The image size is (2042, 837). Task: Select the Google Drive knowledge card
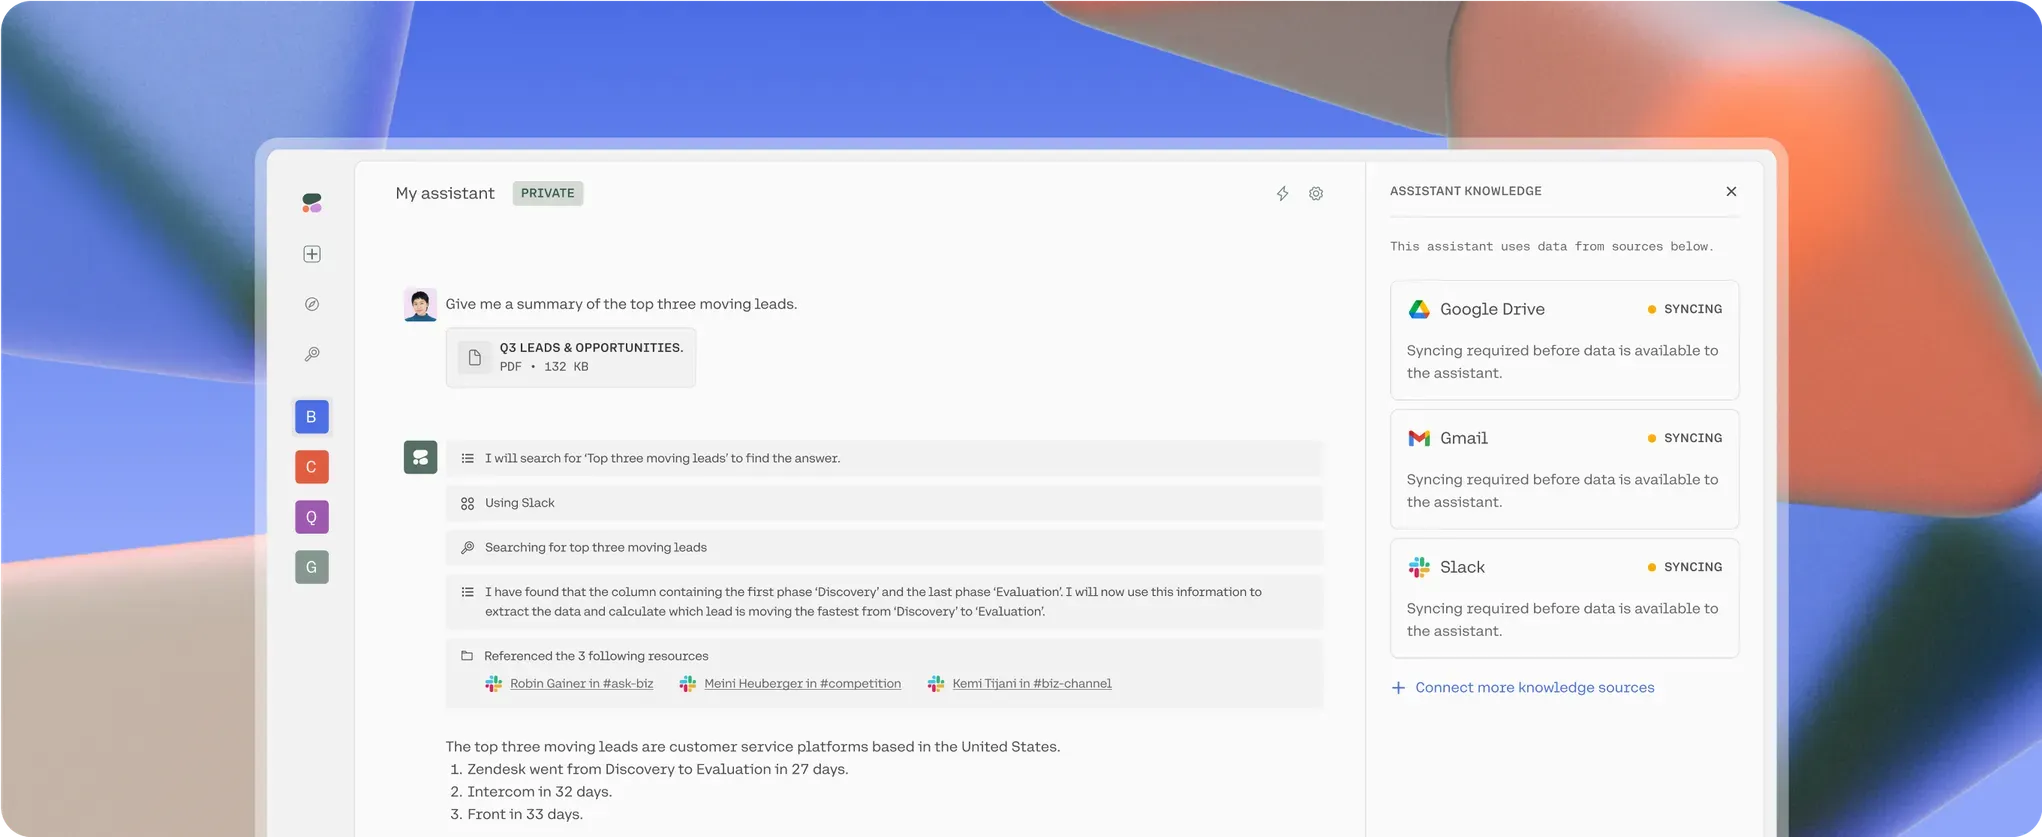point(1564,340)
